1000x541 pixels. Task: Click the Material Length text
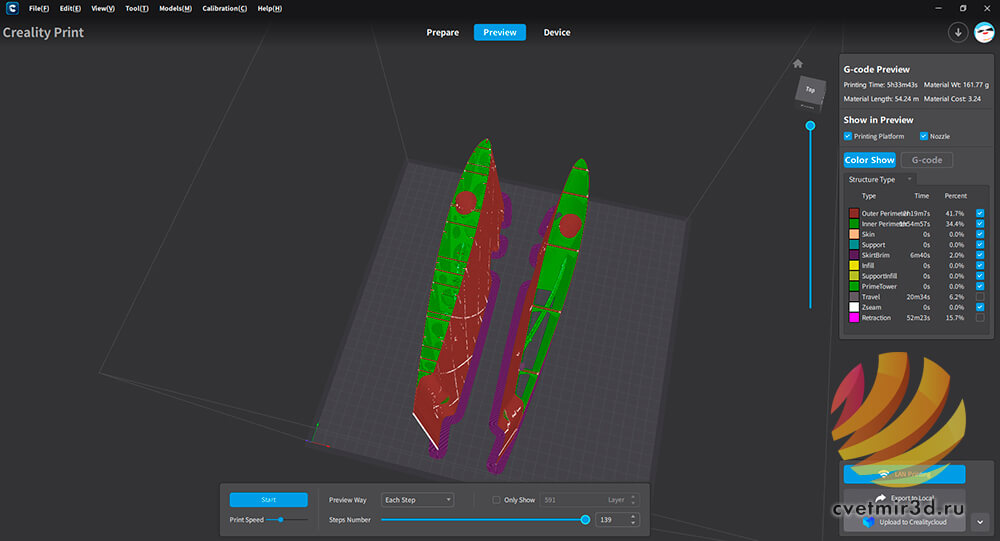tap(881, 99)
